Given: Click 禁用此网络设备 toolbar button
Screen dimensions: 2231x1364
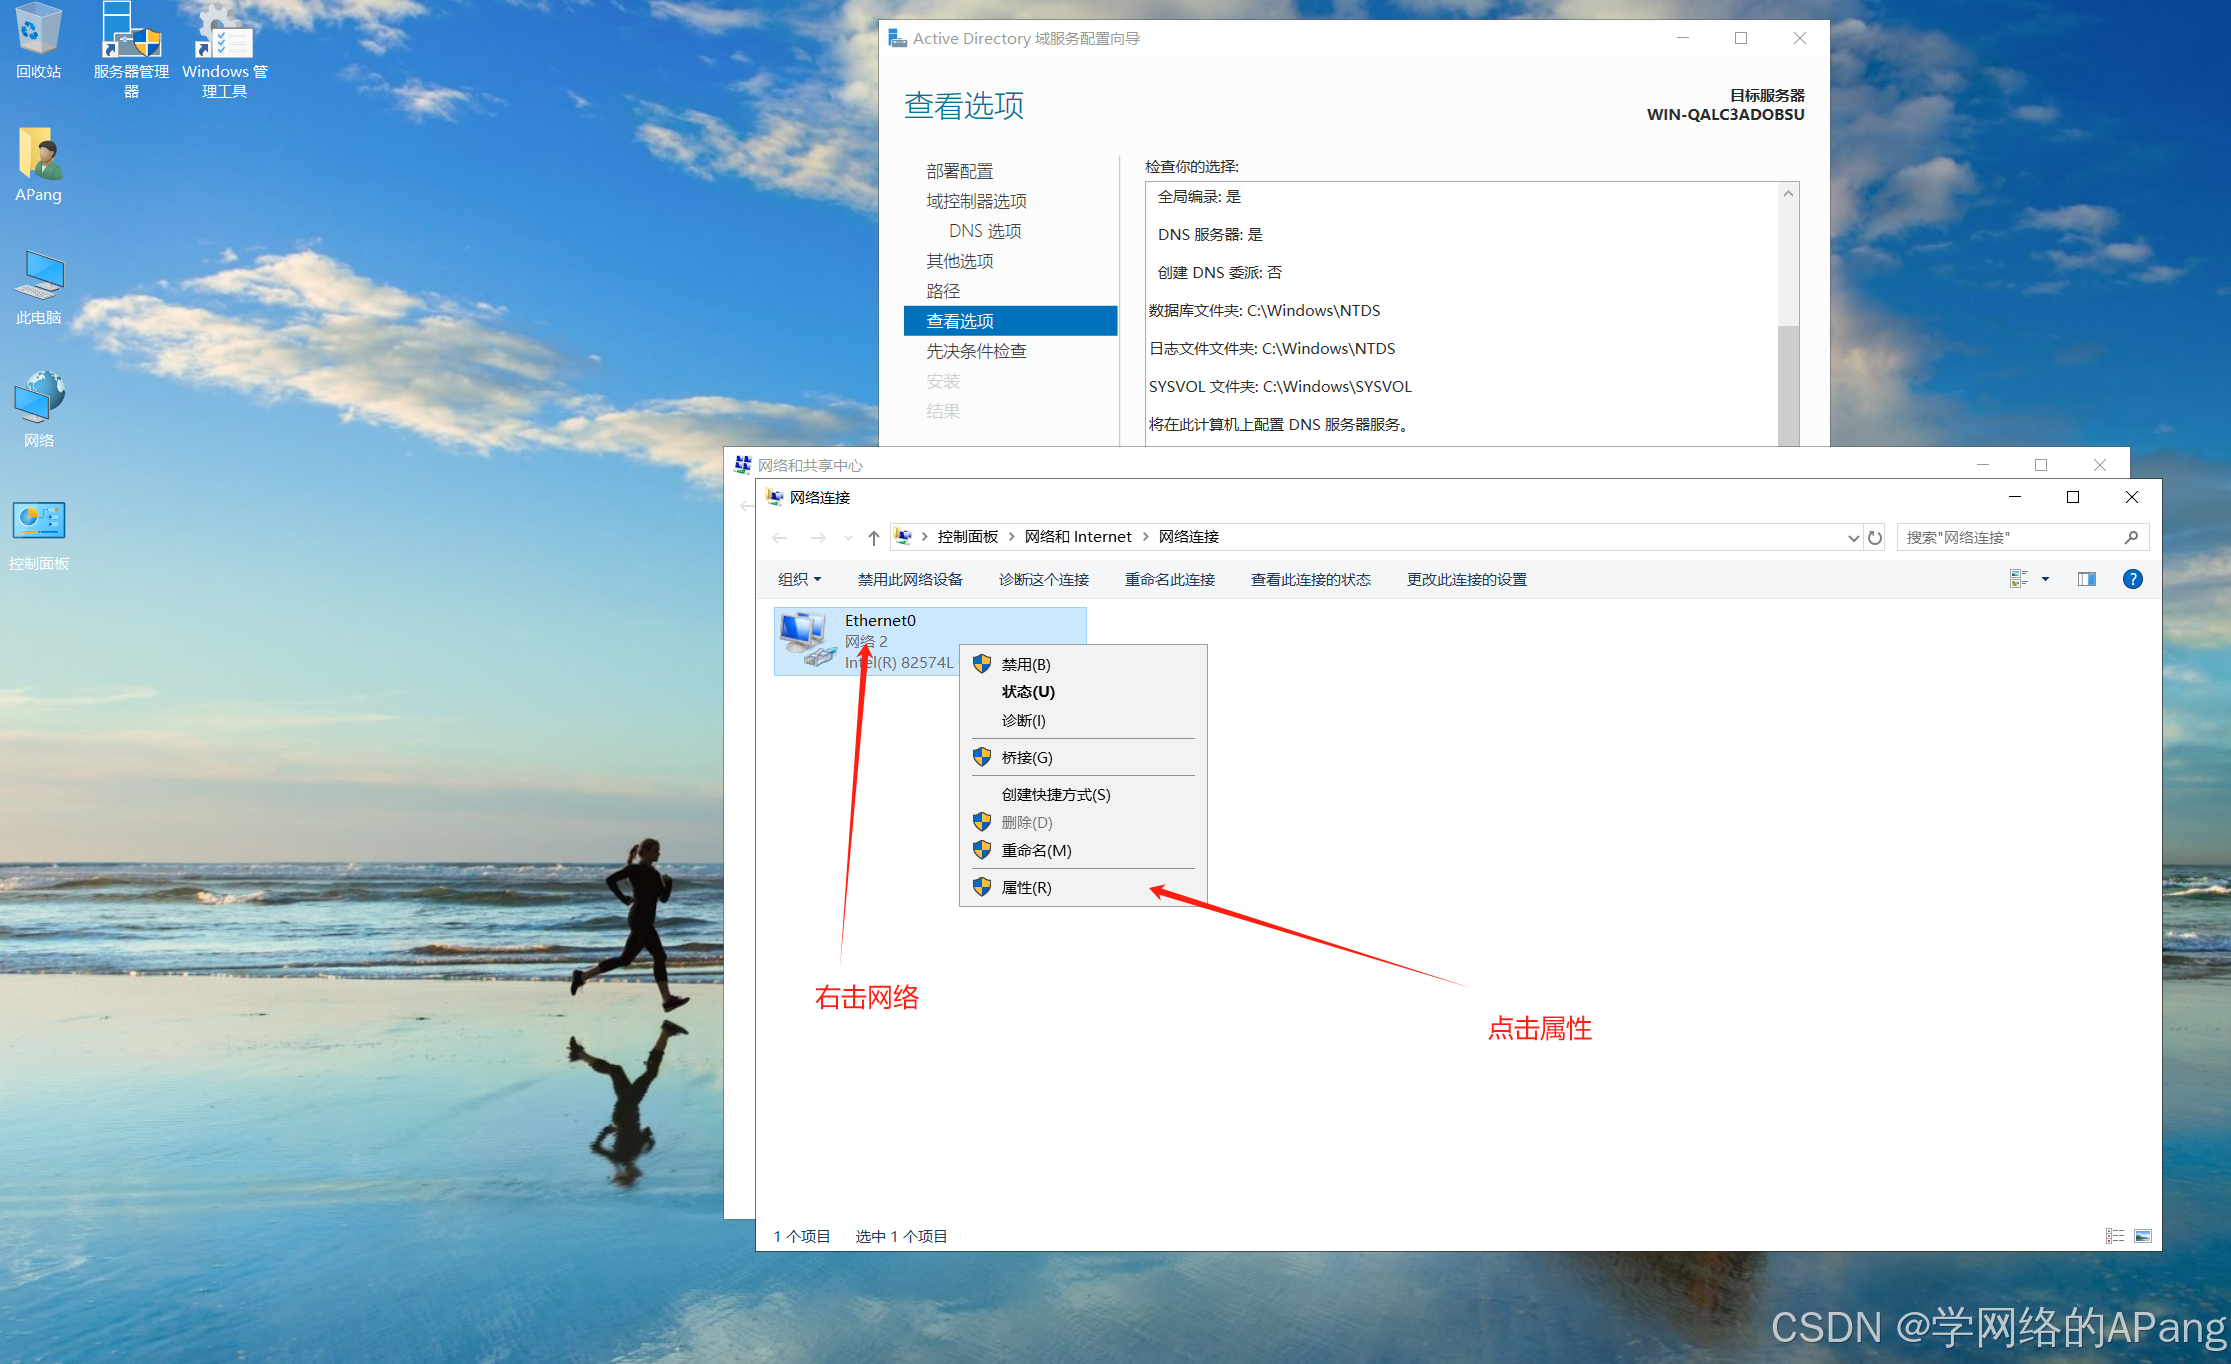Looking at the screenshot, I should coord(910,579).
